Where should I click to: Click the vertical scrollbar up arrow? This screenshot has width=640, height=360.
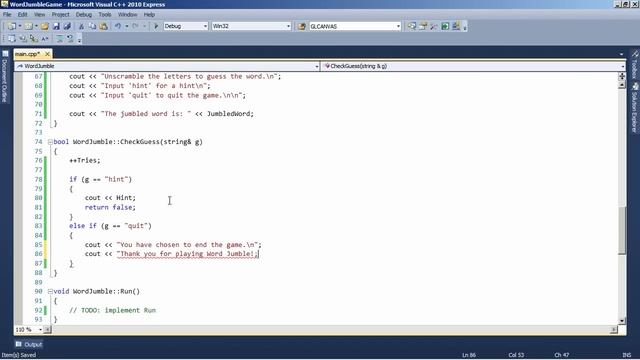(x=622, y=85)
